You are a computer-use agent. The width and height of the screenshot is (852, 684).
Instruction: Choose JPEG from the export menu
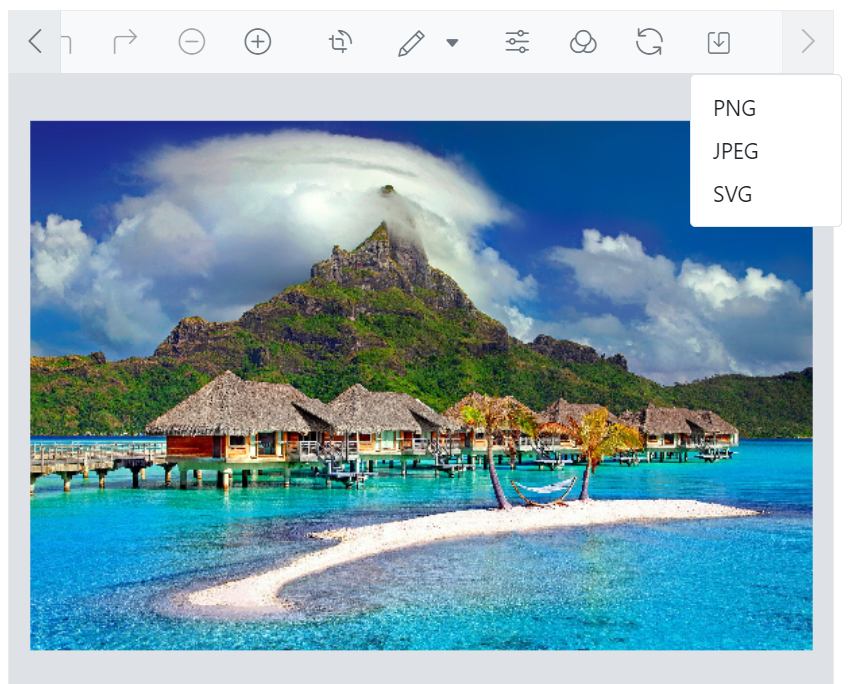click(x=736, y=151)
